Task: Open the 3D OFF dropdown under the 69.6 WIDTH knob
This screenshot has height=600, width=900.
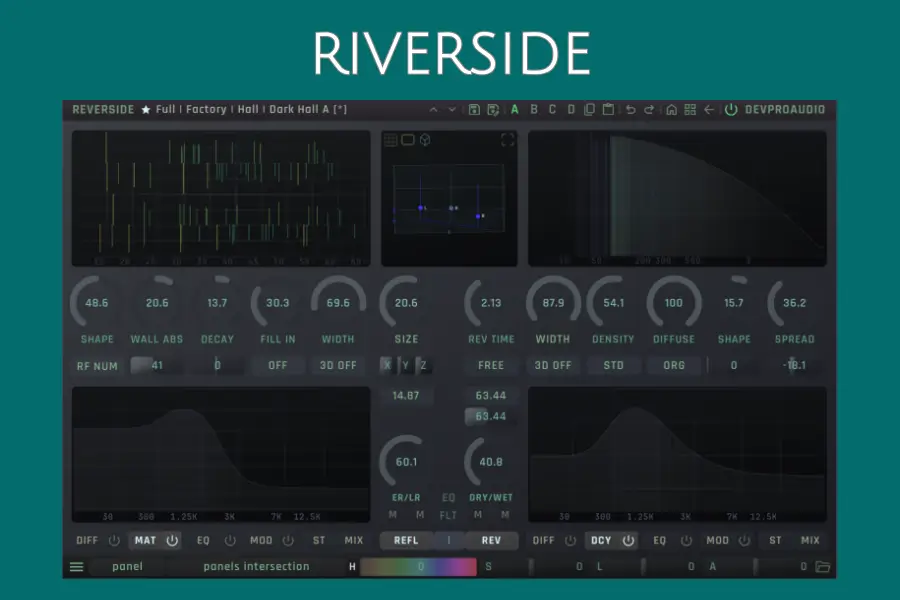Action: (338, 365)
